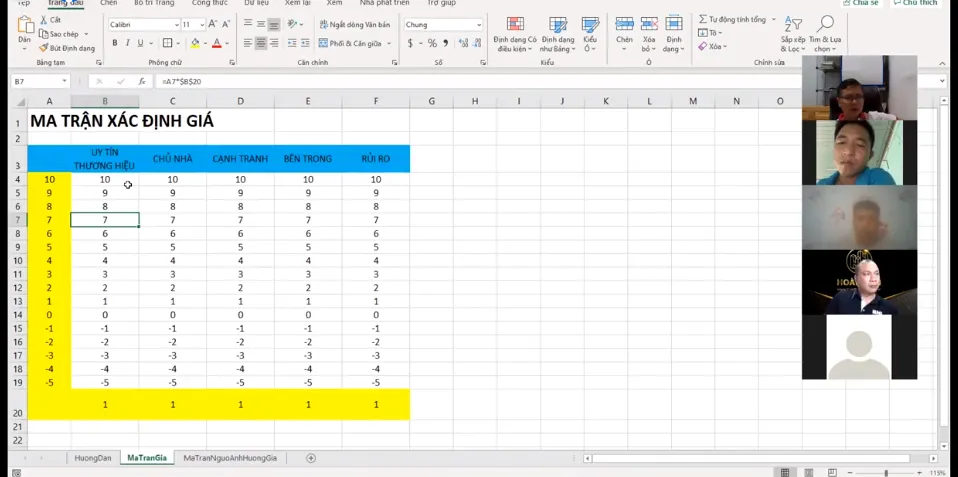
Task: Click the center align text icon
Action: click(261, 43)
